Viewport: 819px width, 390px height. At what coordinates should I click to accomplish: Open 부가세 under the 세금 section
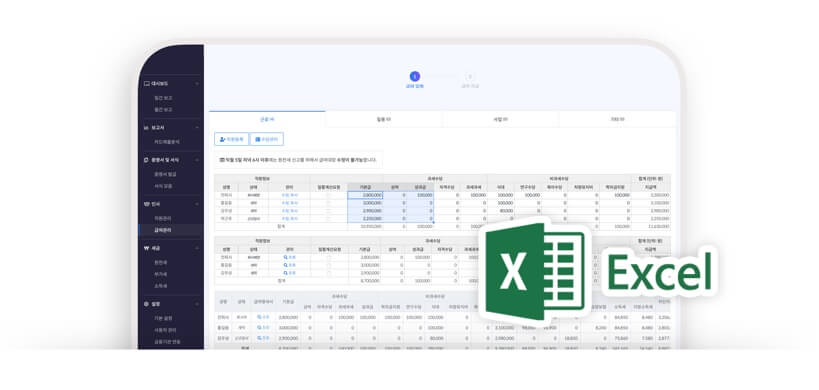pyautogui.click(x=160, y=274)
